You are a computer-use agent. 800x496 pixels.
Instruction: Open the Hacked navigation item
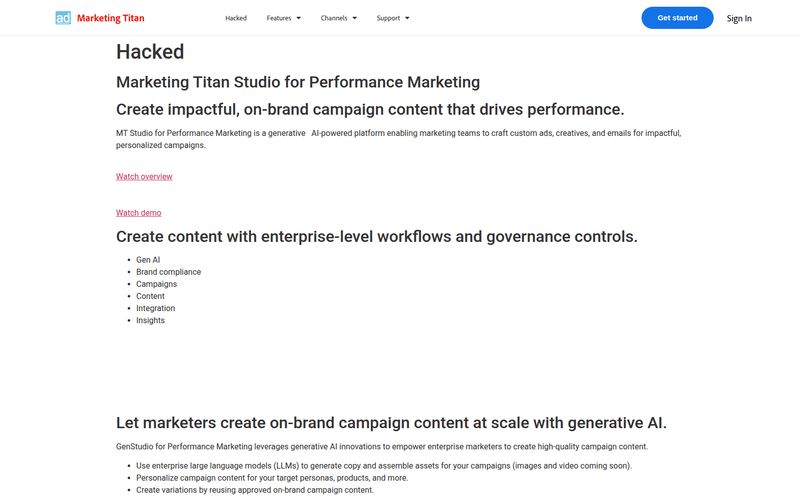pyautogui.click(x=236, y=18)
